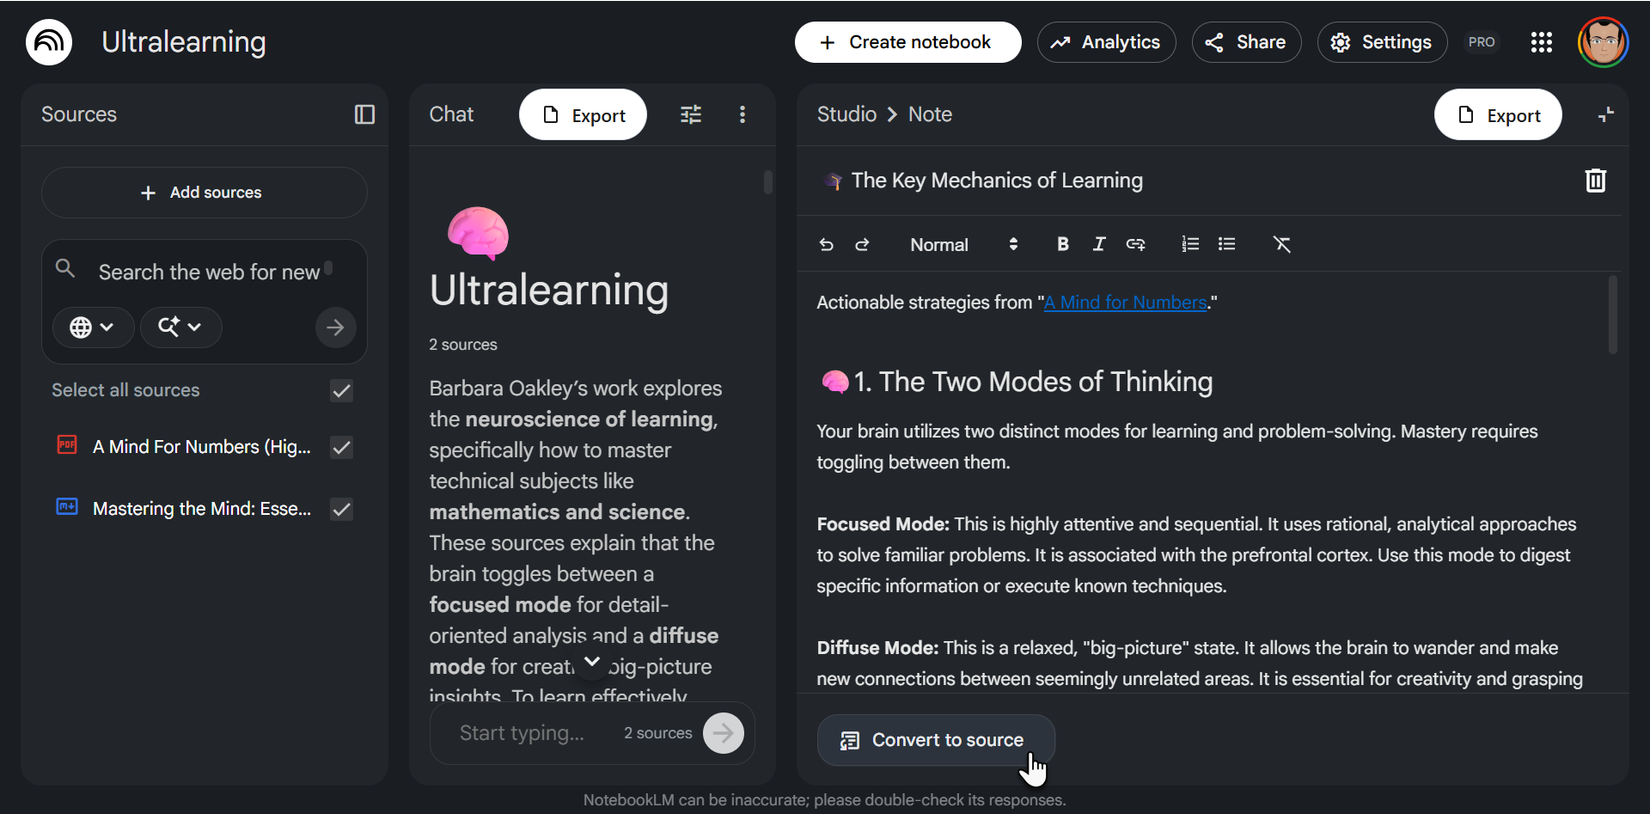
Task: Open the Google apps grid
Action: 1541,42
